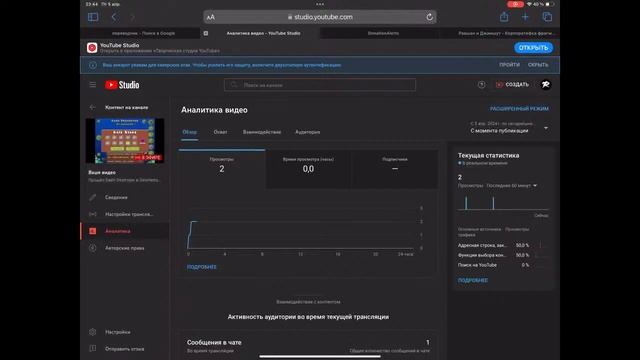Screen dimensions: 640x360
Task: Click the studio.youtube.com address field
Action: 320,17
